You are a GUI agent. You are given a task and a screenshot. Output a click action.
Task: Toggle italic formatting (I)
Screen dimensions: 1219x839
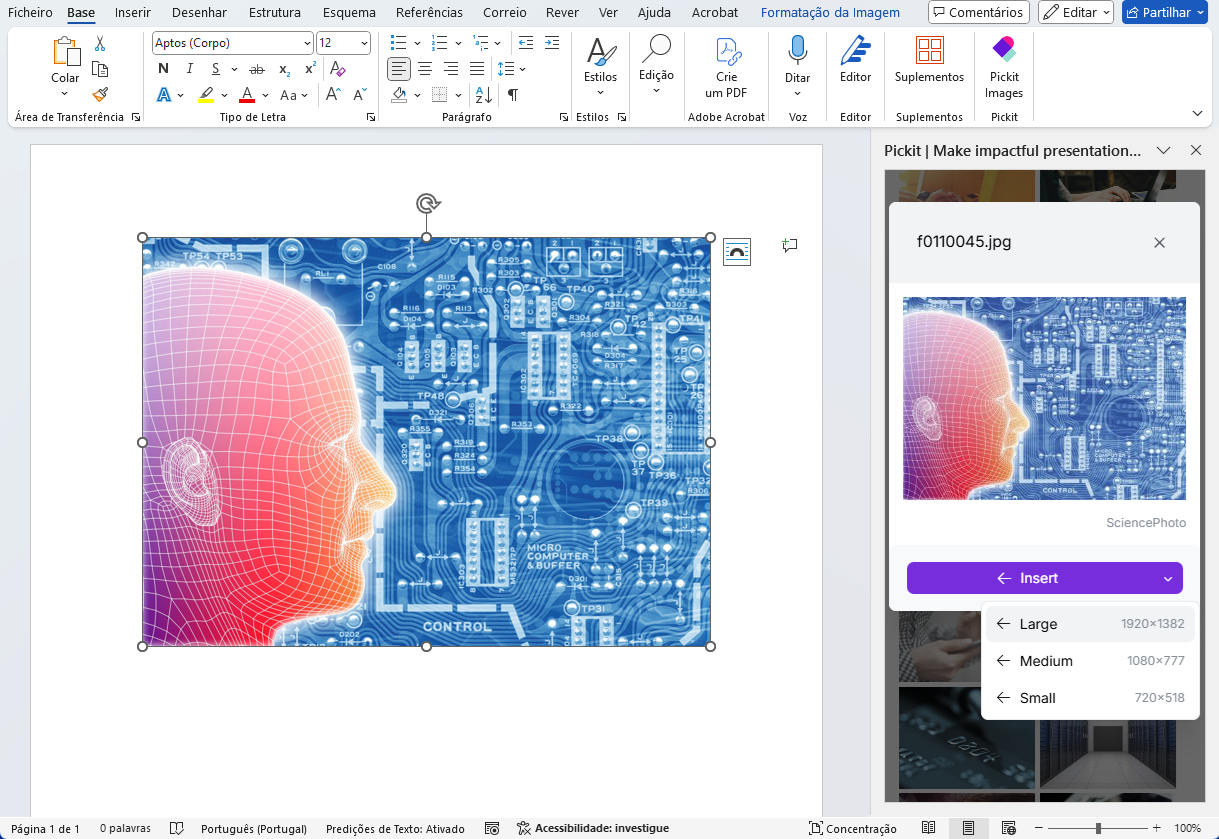point(190,69)
